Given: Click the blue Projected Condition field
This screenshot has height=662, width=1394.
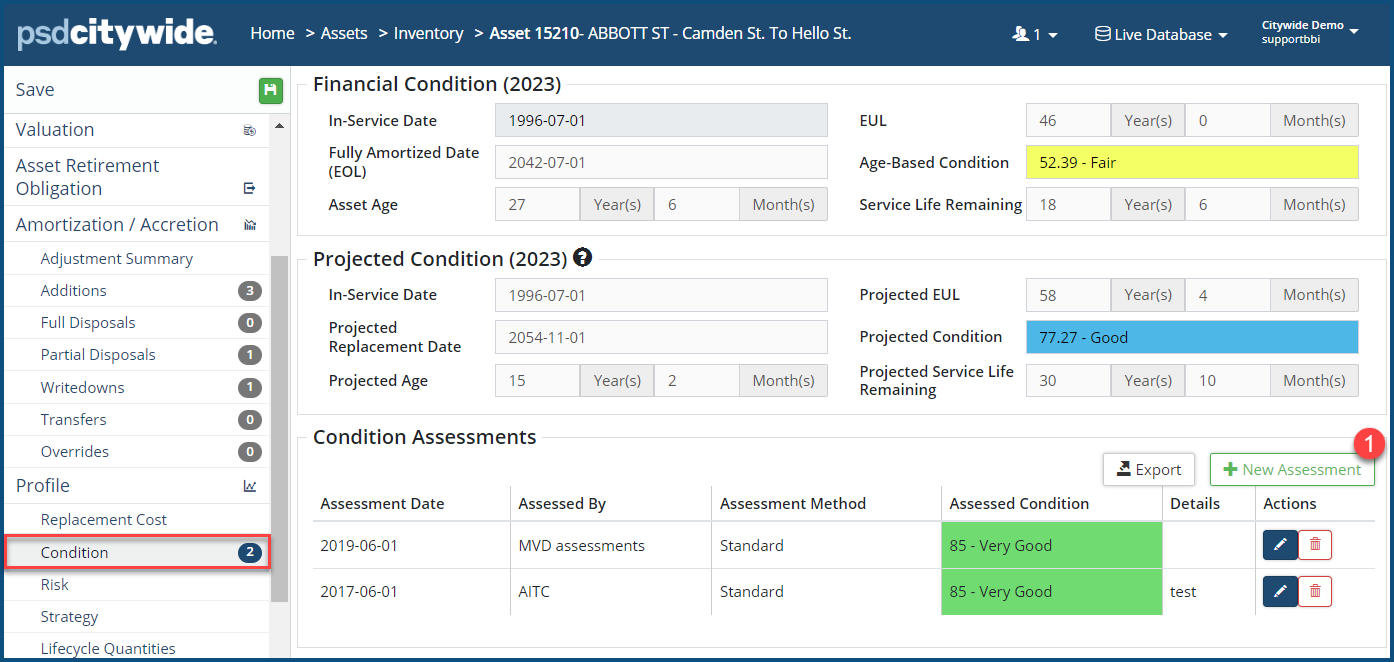Looking at the screenshot, I should pos(1192,337).
